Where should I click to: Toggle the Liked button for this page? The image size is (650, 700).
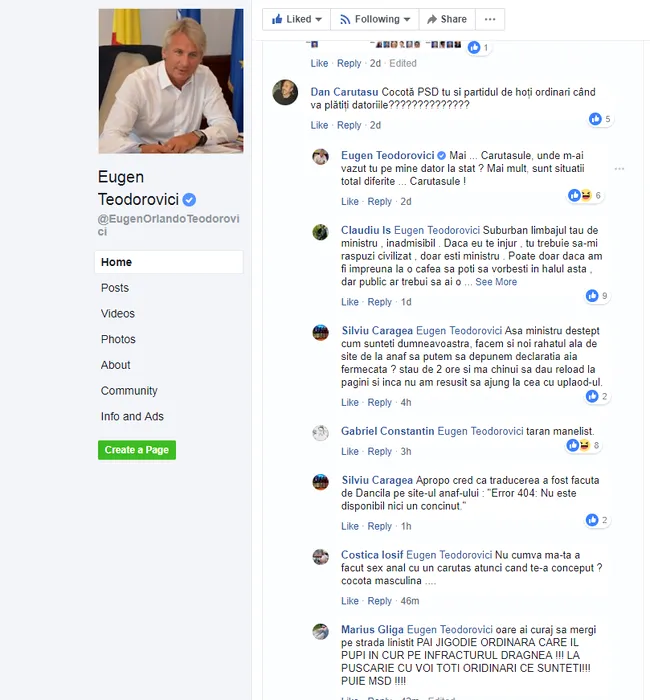(296, 19)
